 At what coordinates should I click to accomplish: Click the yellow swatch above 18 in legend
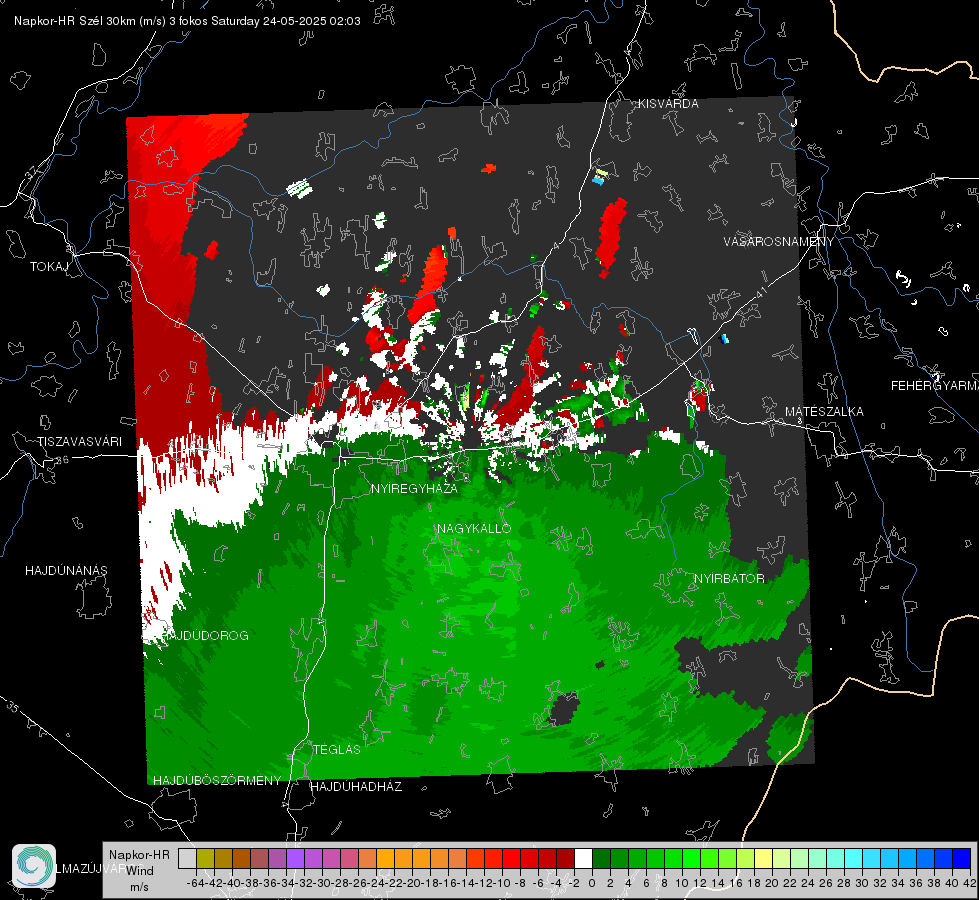[764, 858]
